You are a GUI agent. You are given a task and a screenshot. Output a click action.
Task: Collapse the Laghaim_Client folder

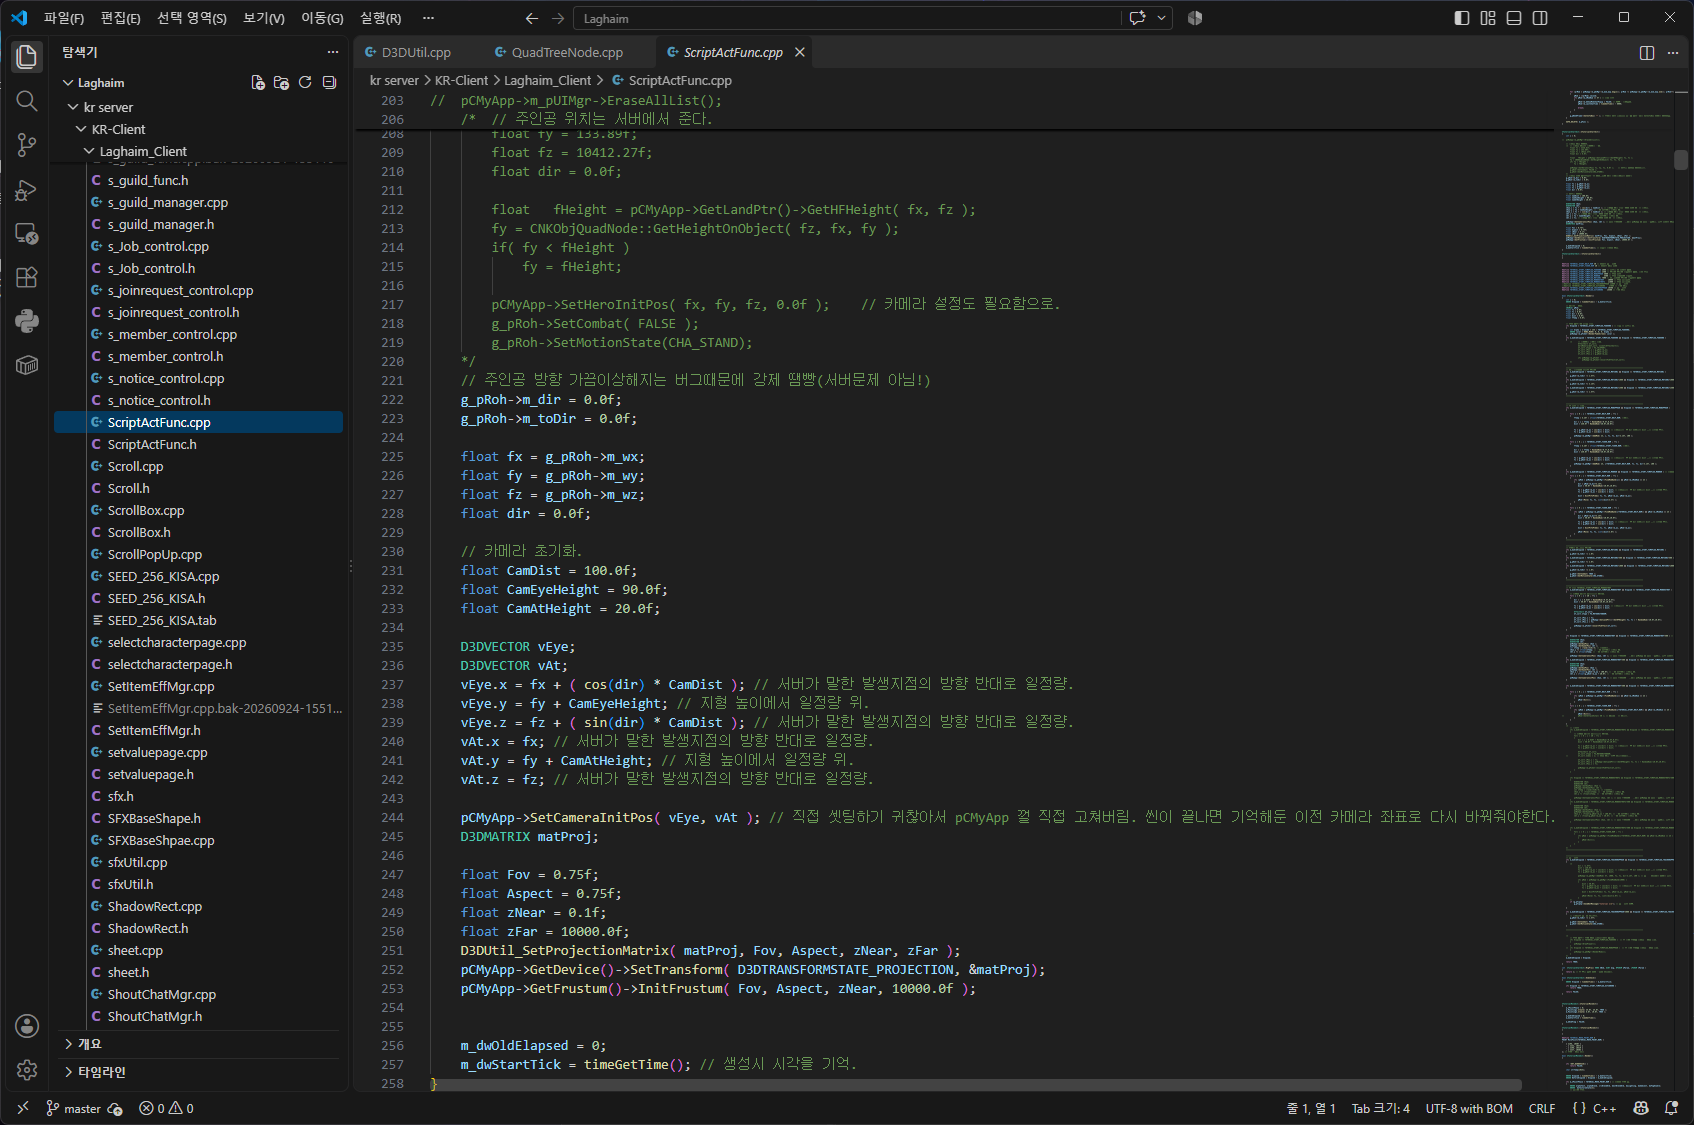[x=89, y=151]
